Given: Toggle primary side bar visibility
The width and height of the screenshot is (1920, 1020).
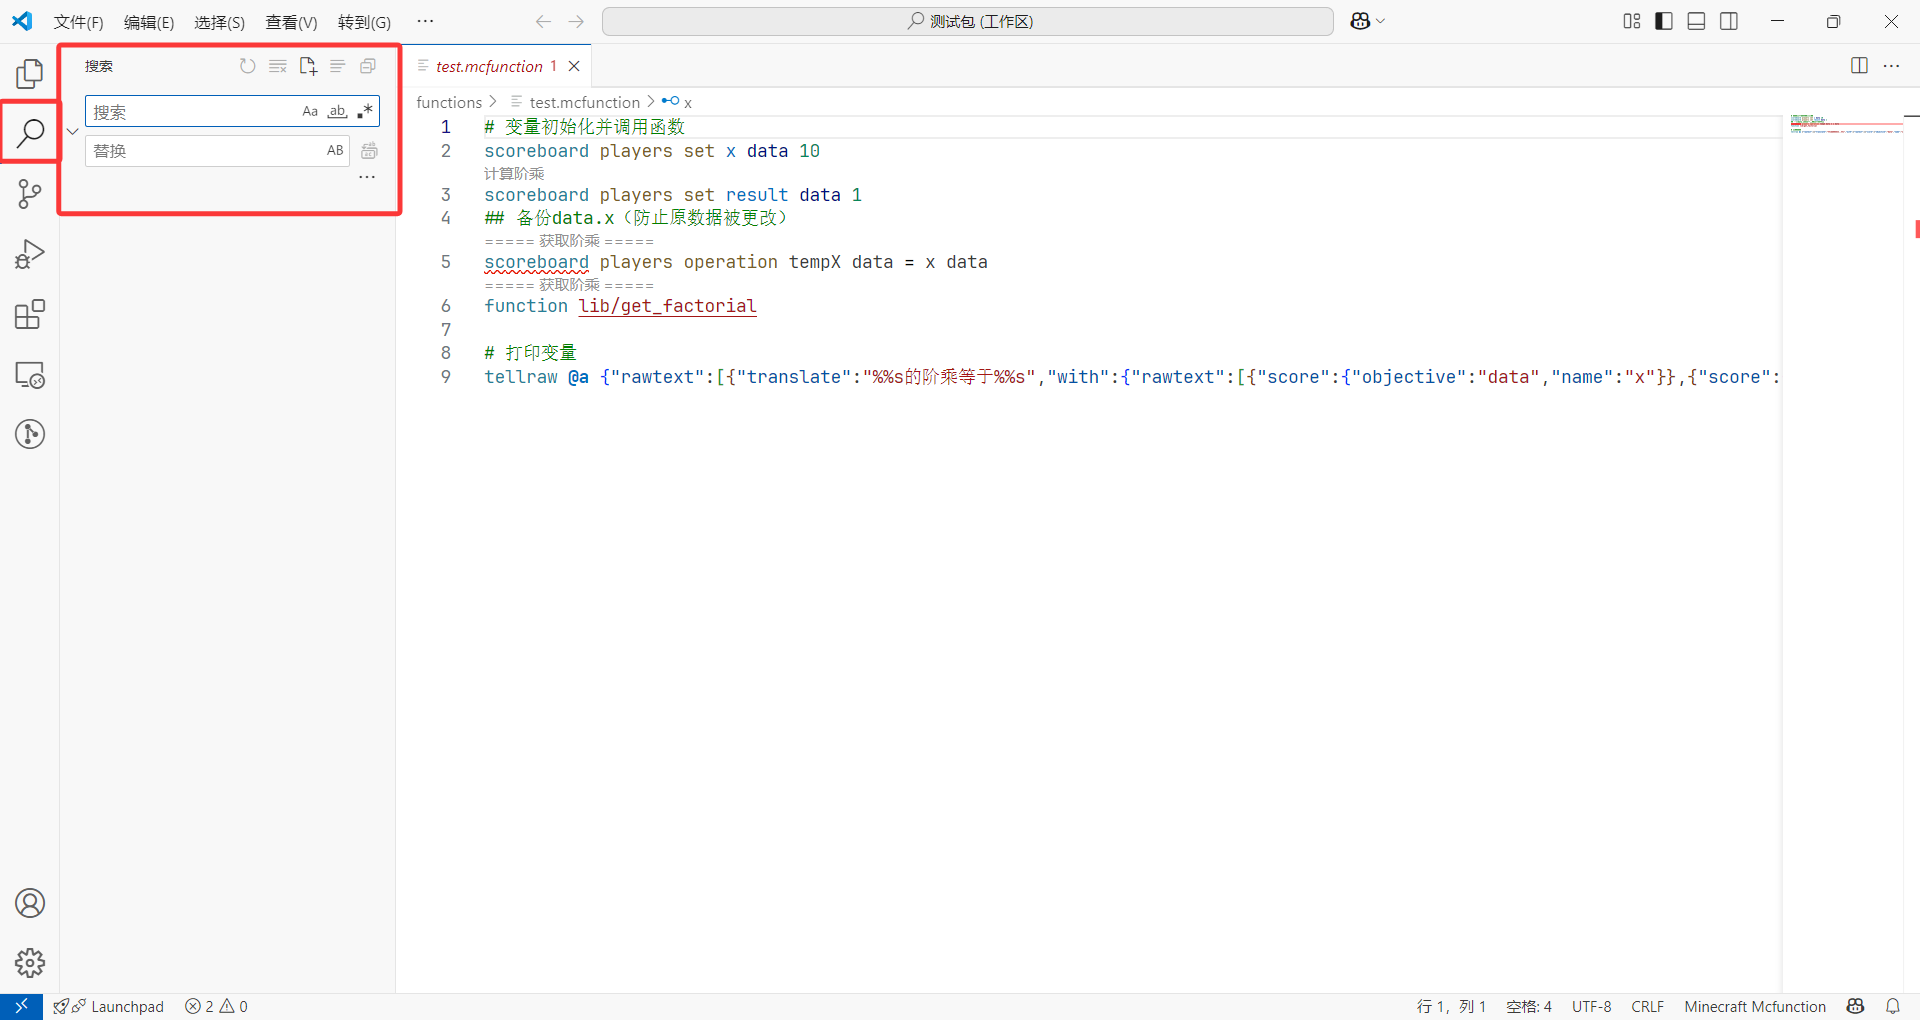Looking at the screenshot, I should pyautogui.click(x=1664, y=21).
